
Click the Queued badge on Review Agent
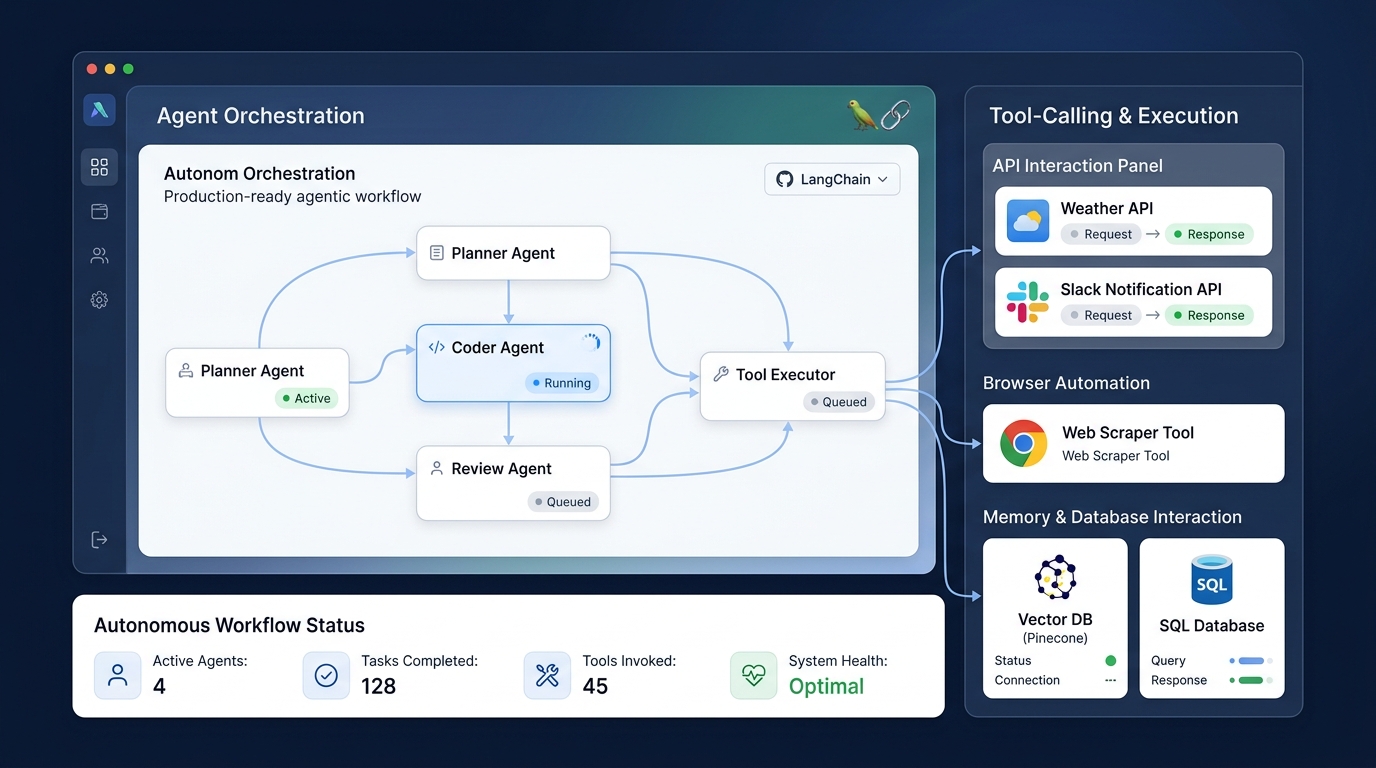563,502
